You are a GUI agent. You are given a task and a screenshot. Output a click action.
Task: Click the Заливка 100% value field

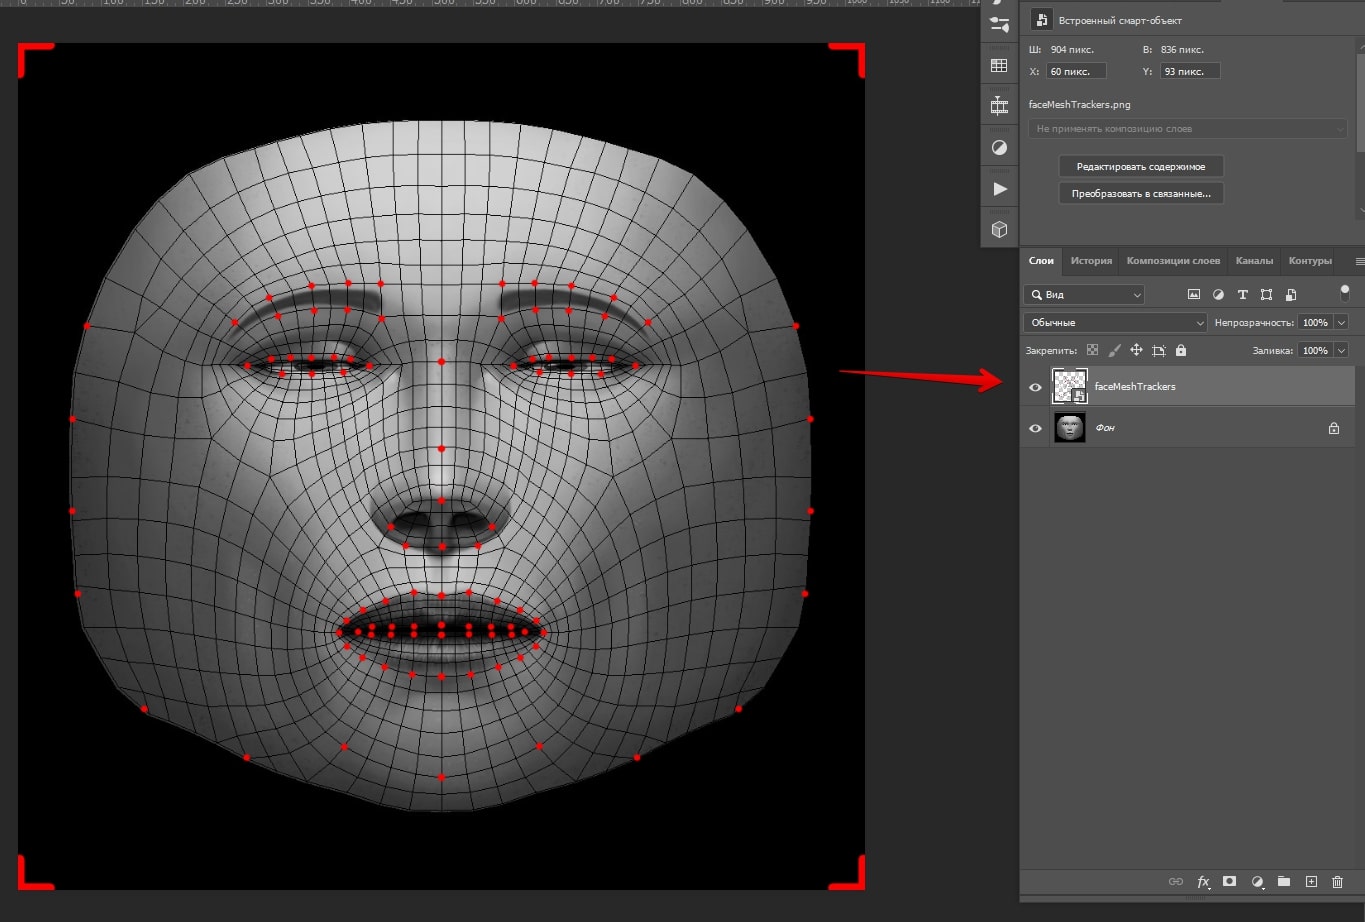click(1315, 350)
